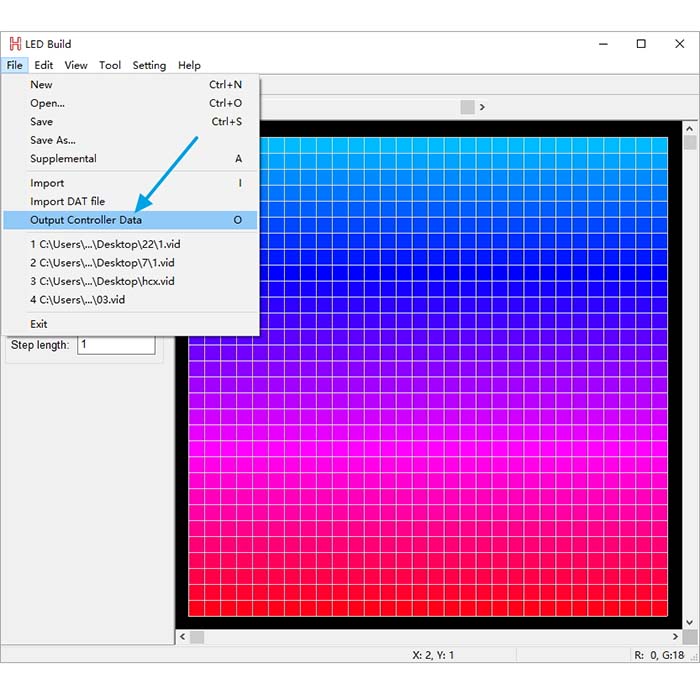Image resolution: width=700 pixels, height=700 pixels.
Task: Open the Edit menu
Action: (x=43, y=65)
